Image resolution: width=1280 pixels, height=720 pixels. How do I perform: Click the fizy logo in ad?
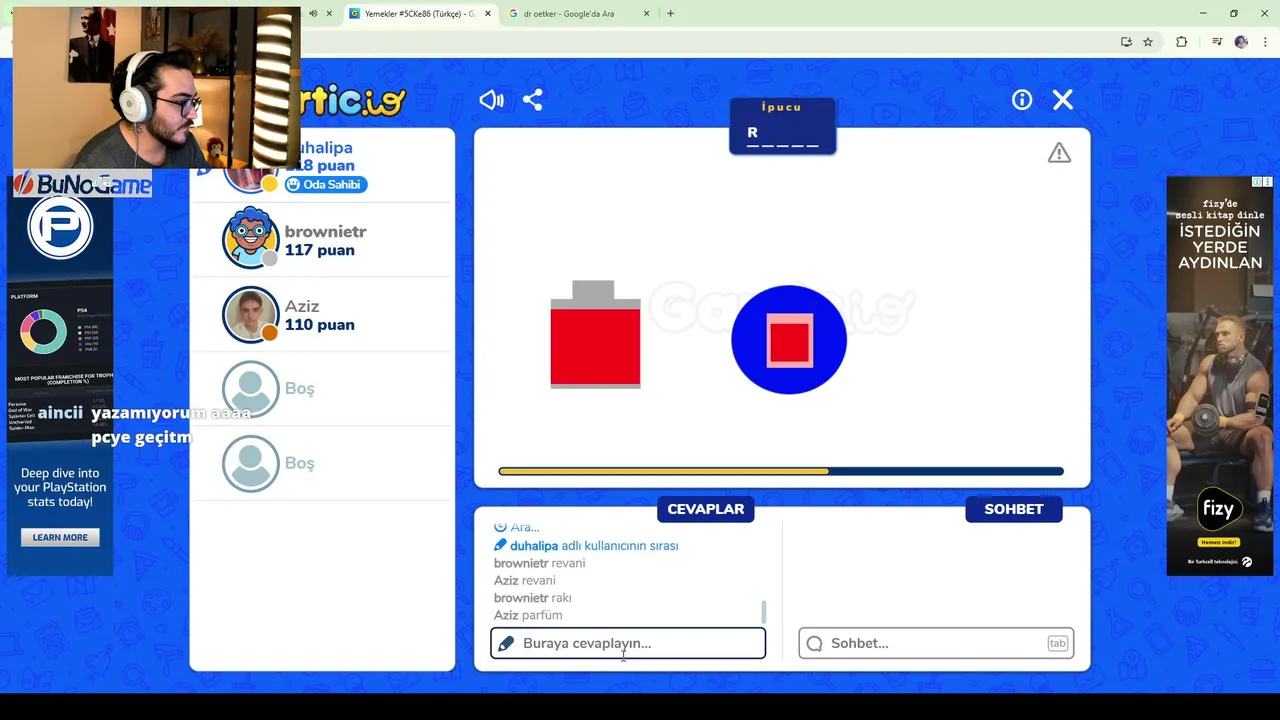click(1220, 510)
